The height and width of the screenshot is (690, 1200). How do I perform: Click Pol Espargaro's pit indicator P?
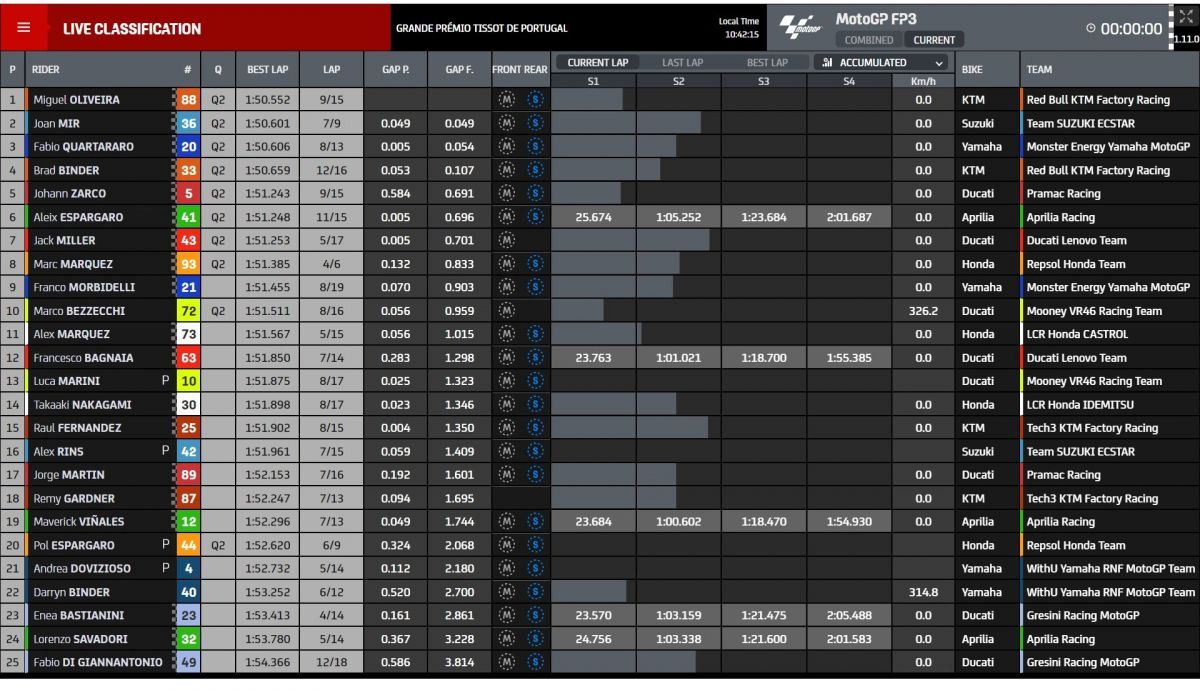[165, 545]
